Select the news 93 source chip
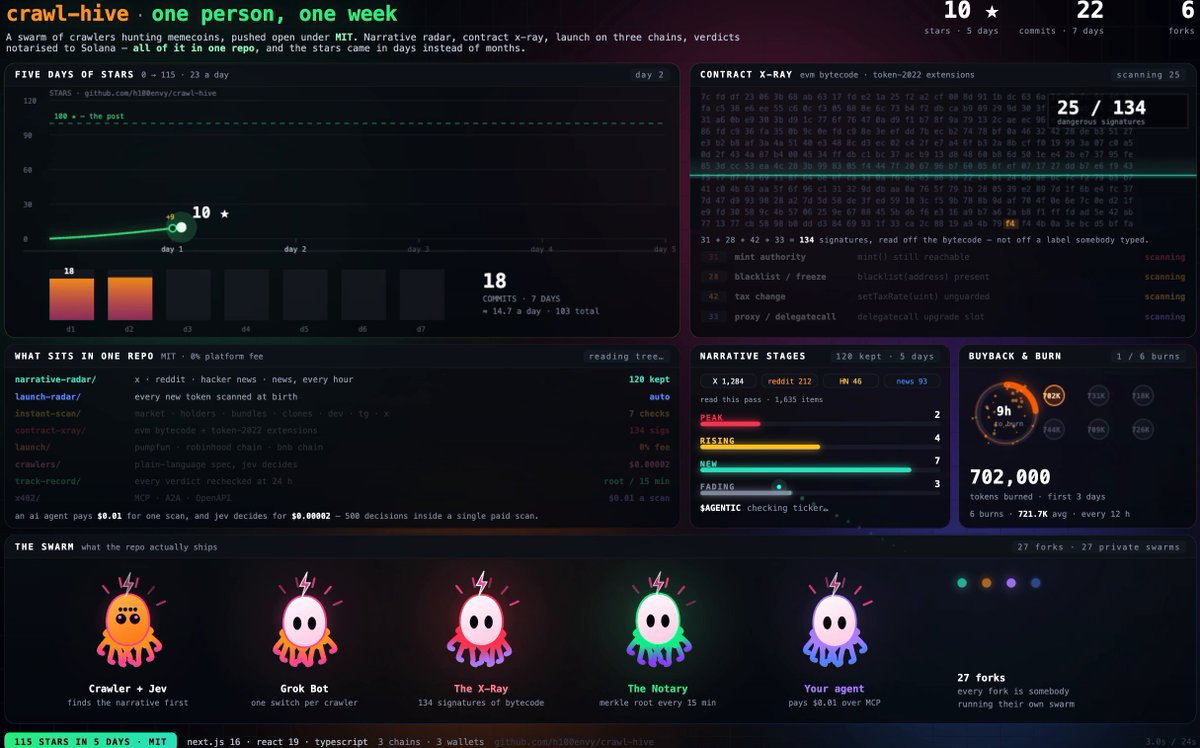The image size is (1200, 748). pos(910,380)
